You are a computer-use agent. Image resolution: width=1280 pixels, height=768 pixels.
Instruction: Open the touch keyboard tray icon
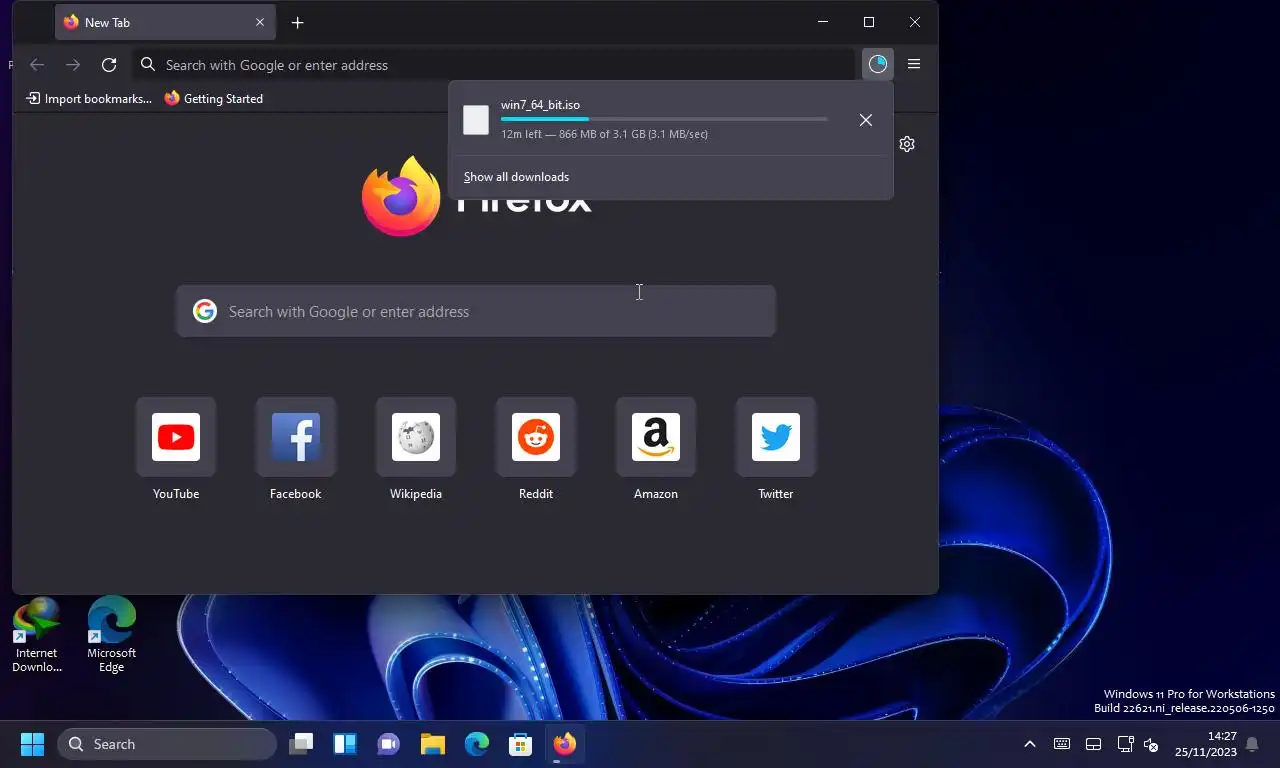tap(1062, 744)
